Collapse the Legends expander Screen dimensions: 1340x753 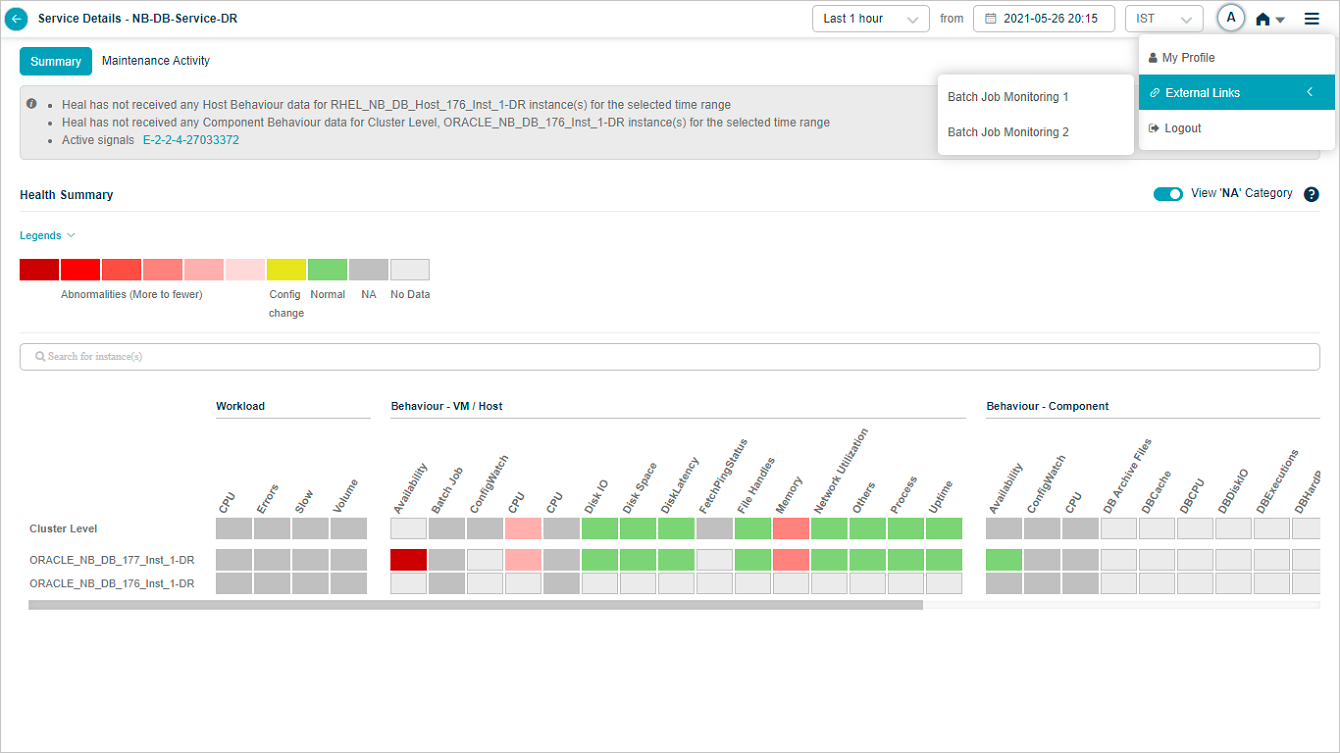47,236
